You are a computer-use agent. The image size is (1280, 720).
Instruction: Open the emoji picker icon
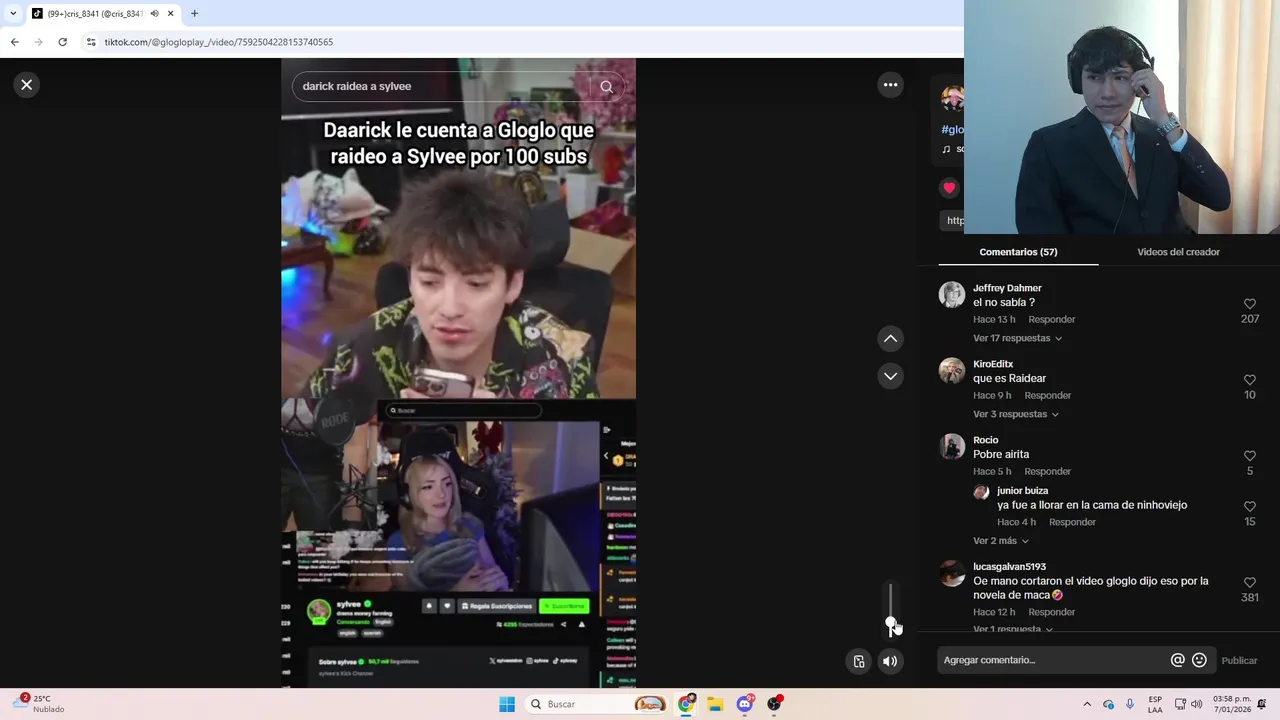point(1199,660)
